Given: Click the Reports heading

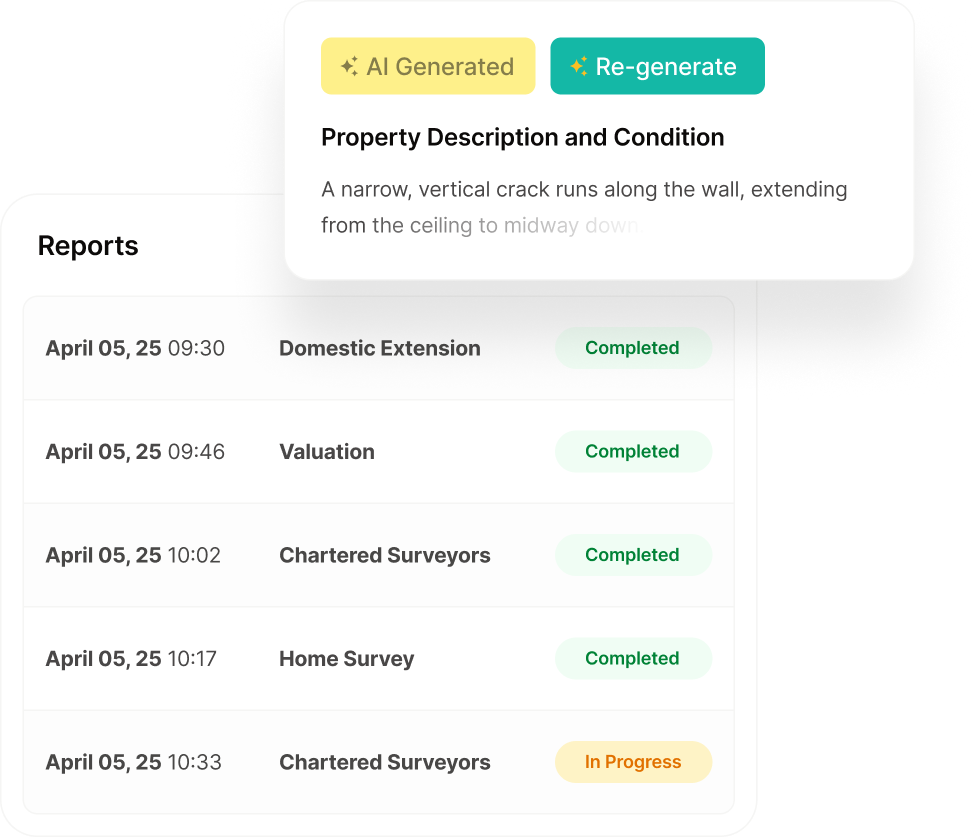Looking at the screenshot, I should pyautogui.click(x=88, y=246).
